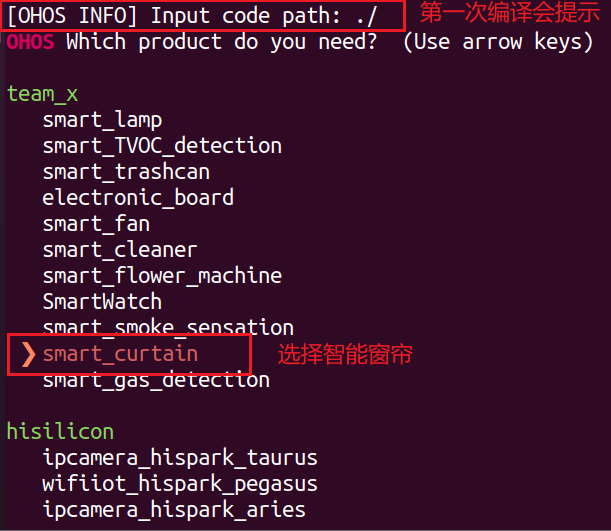Pick ipcamera_hispark_aries from list
611x531 pixels.
click(x=174, y=510)
